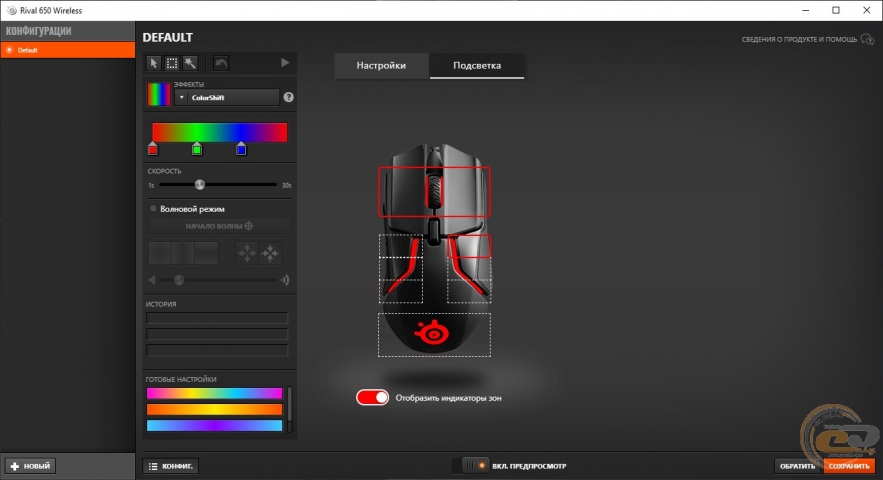Select the Default configuration
Viewport: 883px width, 480px height.
tap(68, 50)
